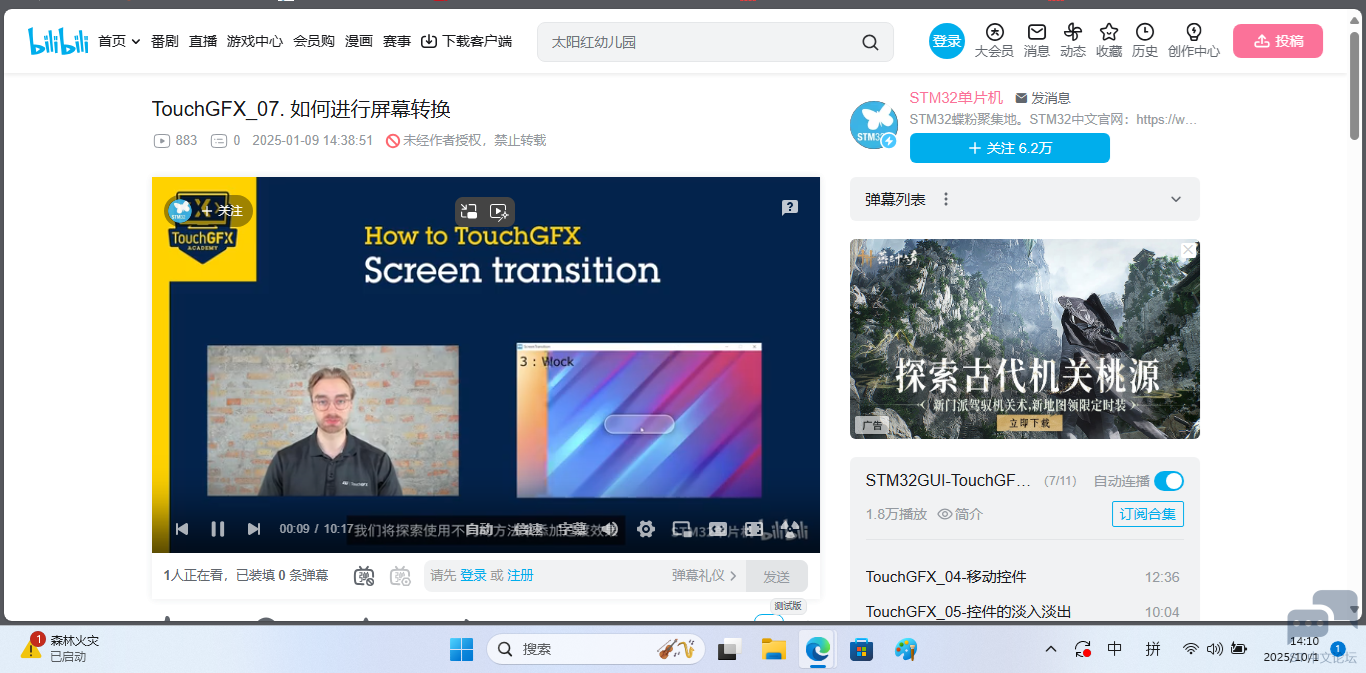Toggle the 自动连播 autoplay switch
This screenshot has width=1366, height=673.
(1168, 481)
